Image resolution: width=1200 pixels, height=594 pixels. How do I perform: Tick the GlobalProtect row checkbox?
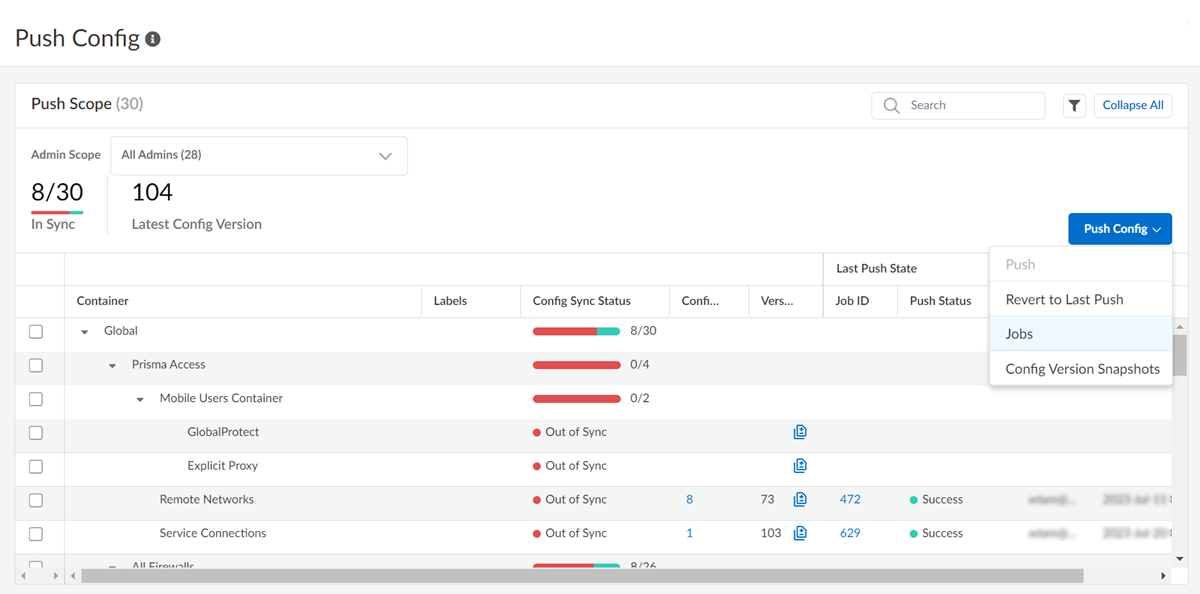[36, 433]
